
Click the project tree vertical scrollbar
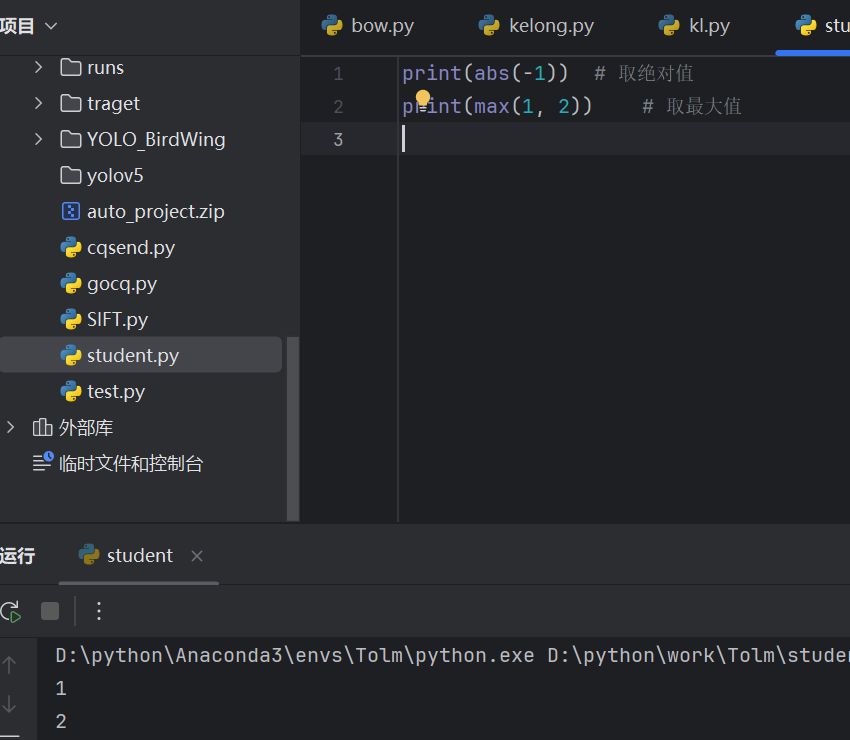coord(293,420)
